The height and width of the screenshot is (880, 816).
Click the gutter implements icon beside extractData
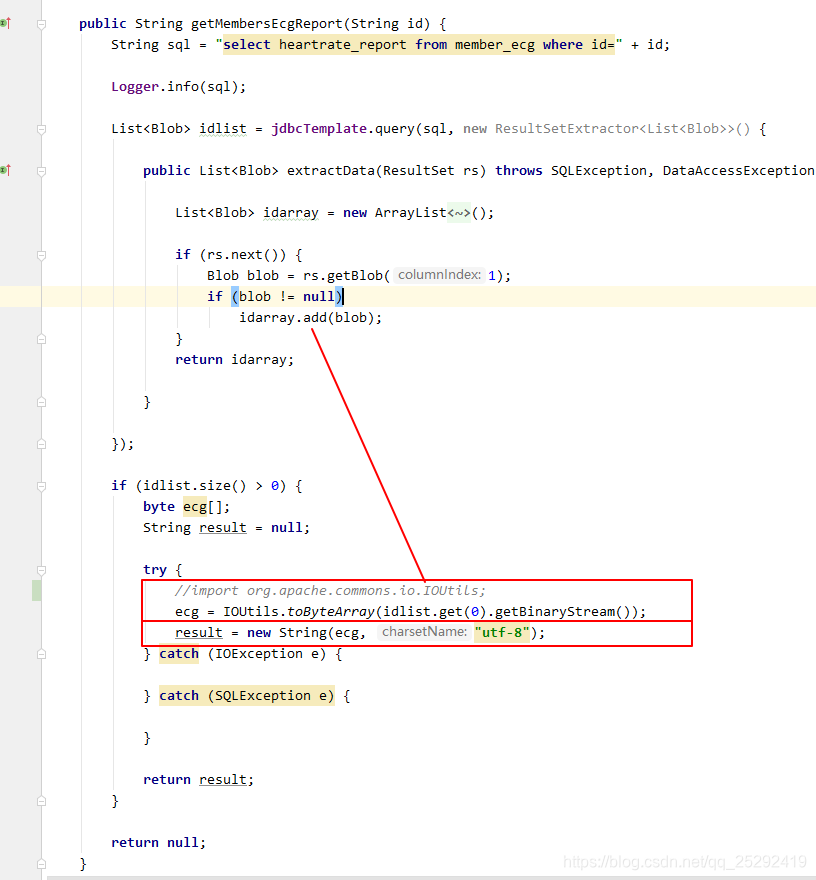click(x=6, y=170)
